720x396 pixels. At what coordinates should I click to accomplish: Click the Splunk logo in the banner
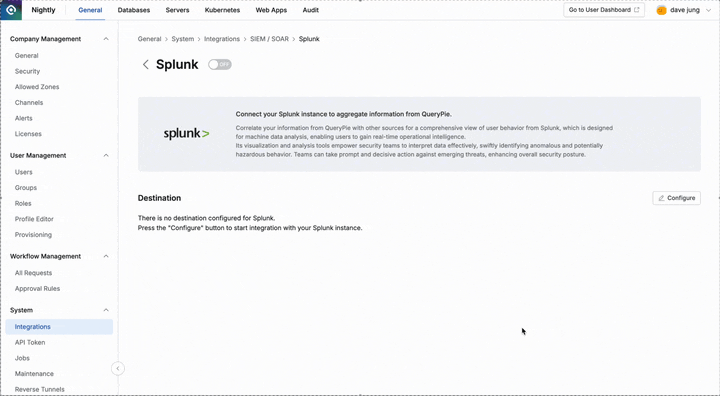tap(186, 134)
